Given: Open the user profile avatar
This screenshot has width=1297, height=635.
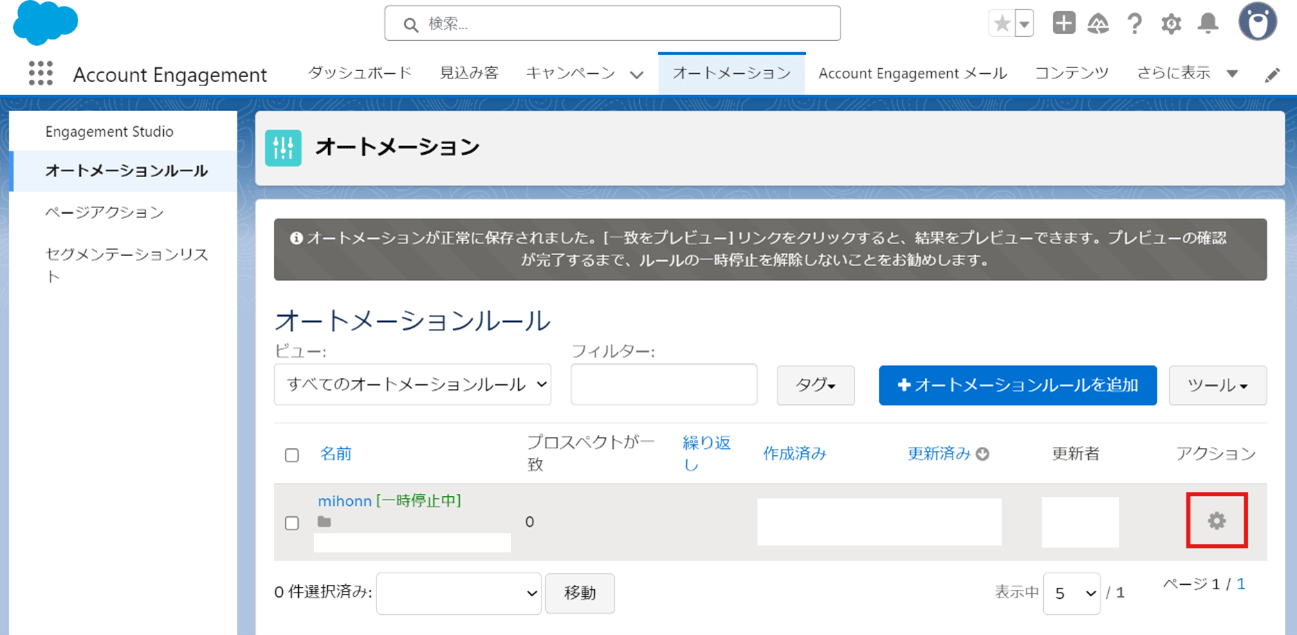Looking at the screenshot, I should [1257, 22].
